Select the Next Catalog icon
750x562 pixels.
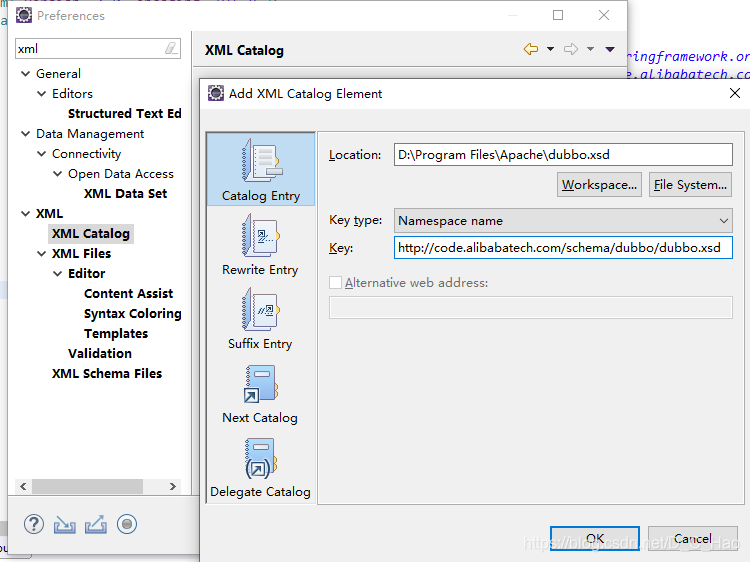tap(261, 384)
